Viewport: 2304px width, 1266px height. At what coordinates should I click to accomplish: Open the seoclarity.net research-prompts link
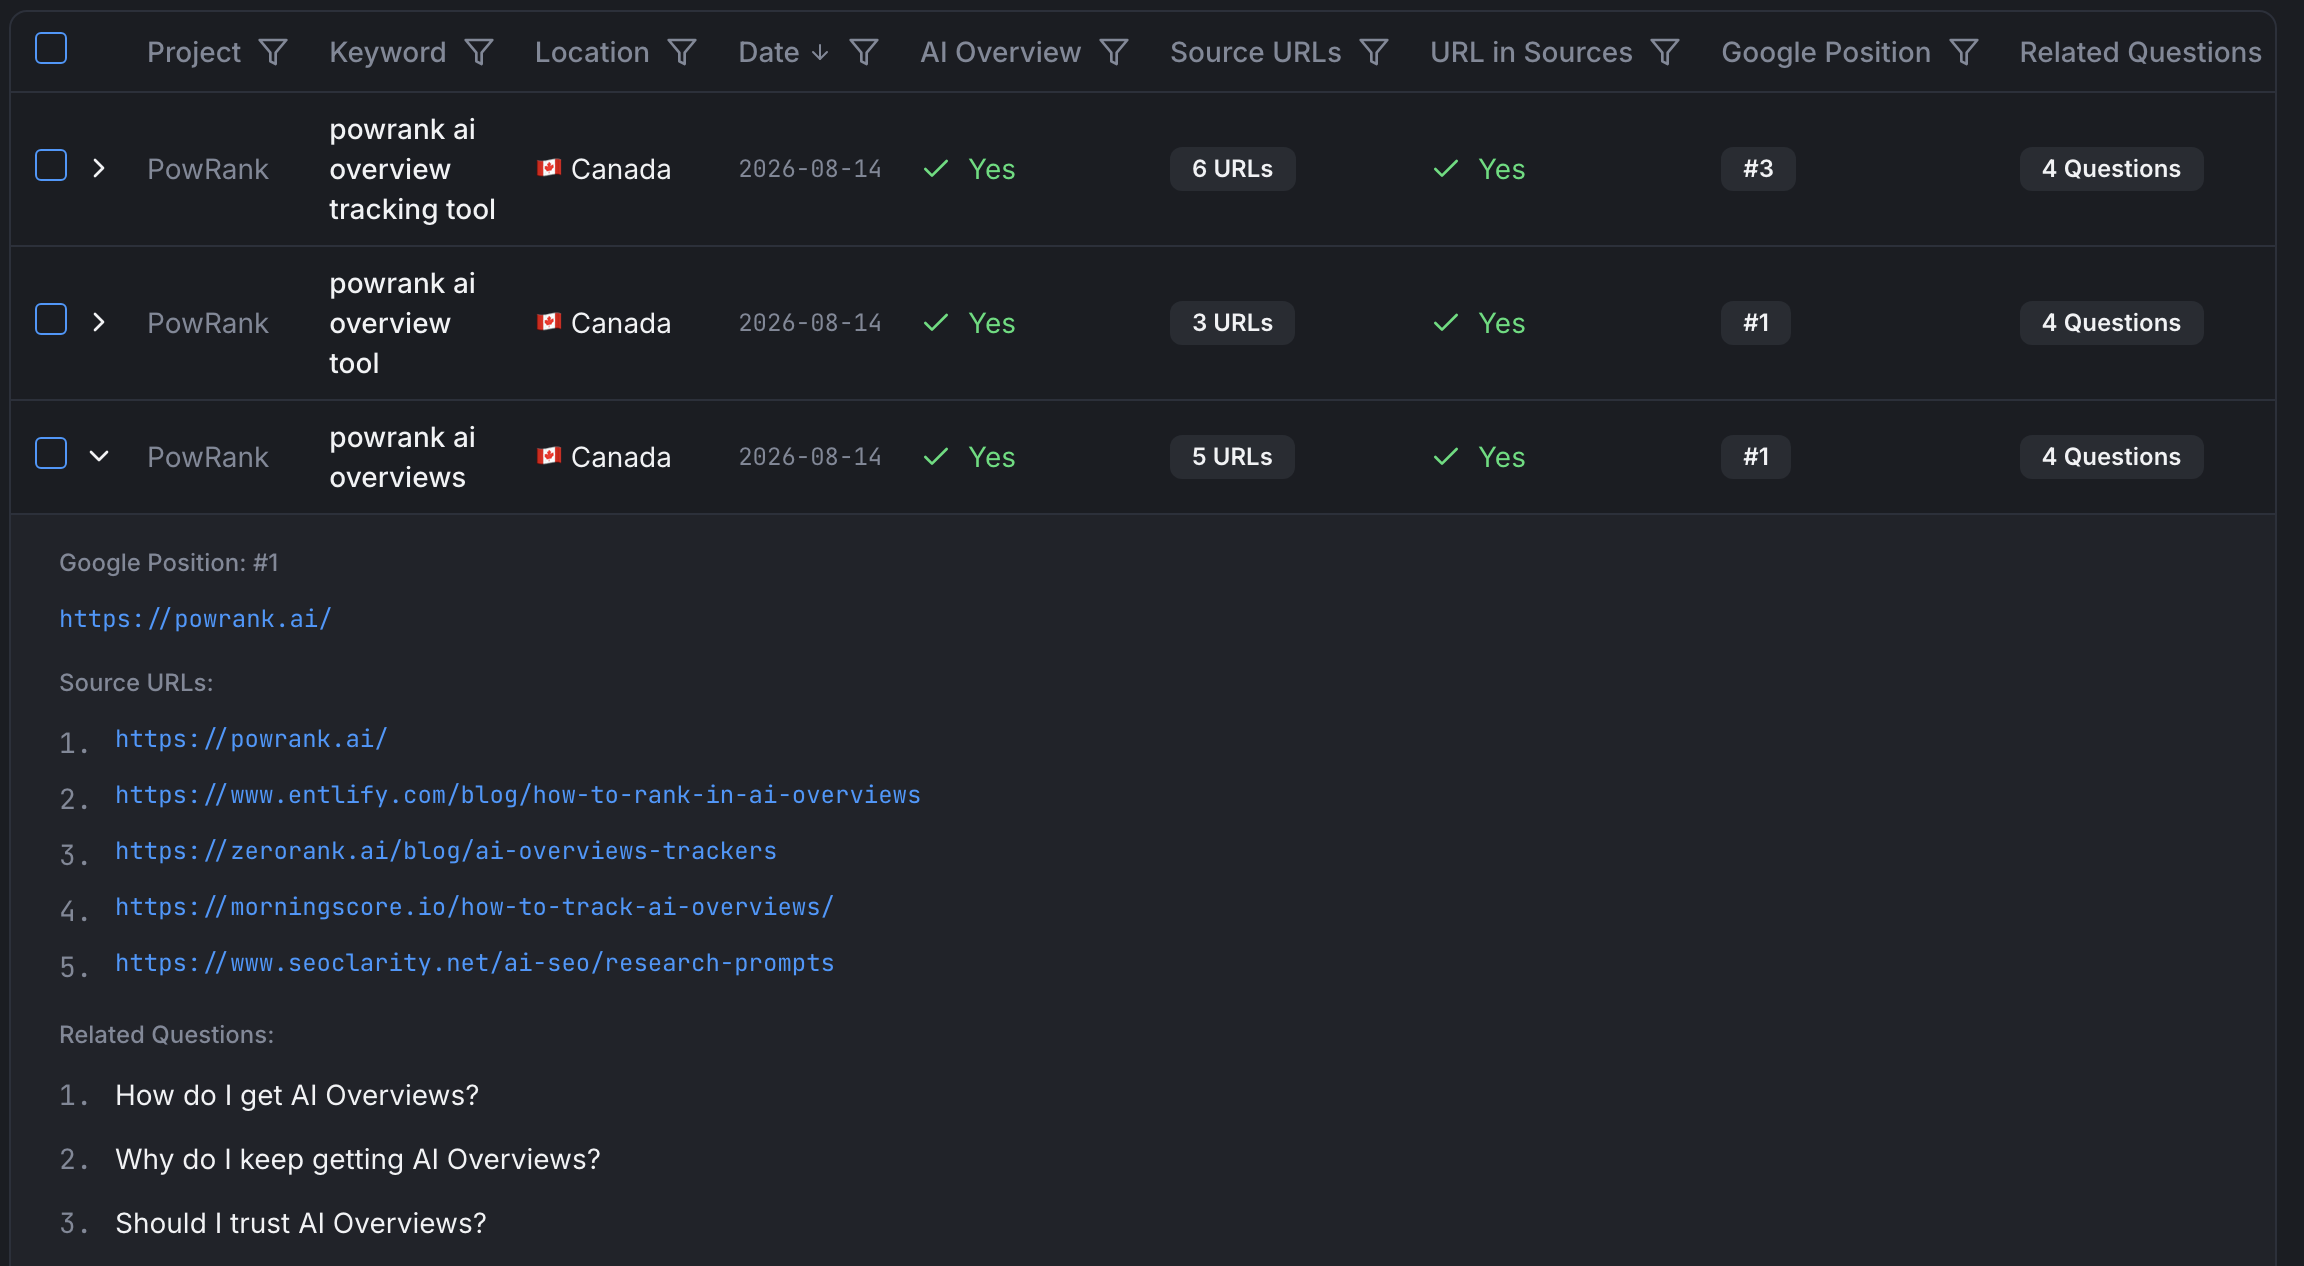(474, 963)
